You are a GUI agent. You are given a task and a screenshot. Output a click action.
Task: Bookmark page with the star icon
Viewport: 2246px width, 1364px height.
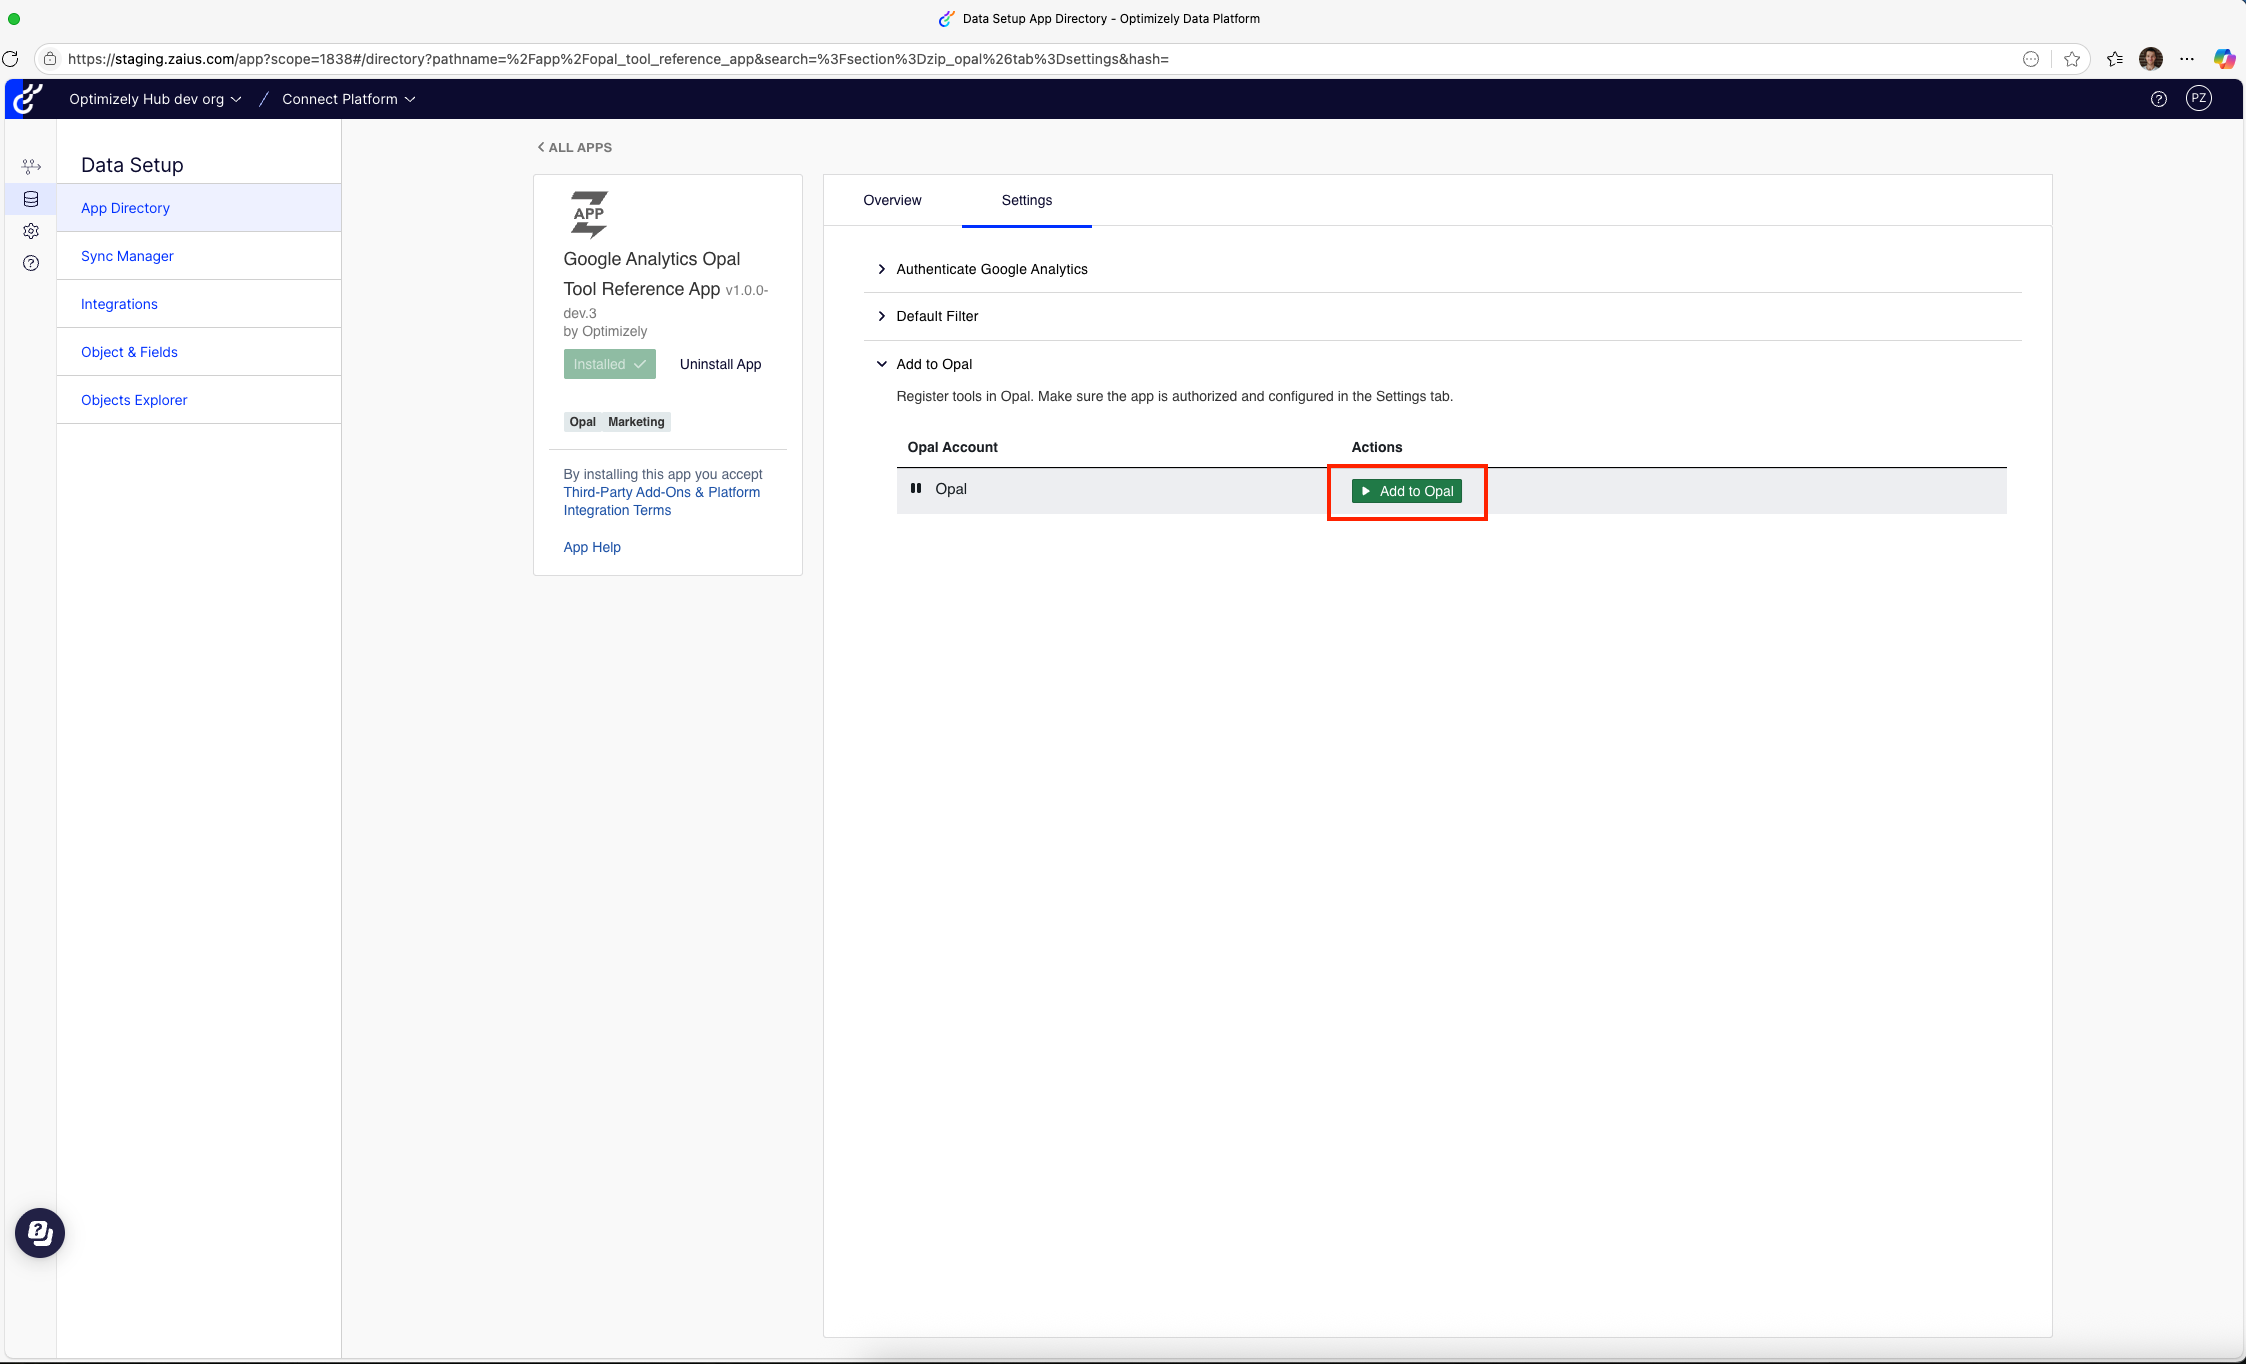coord(2071,59)
